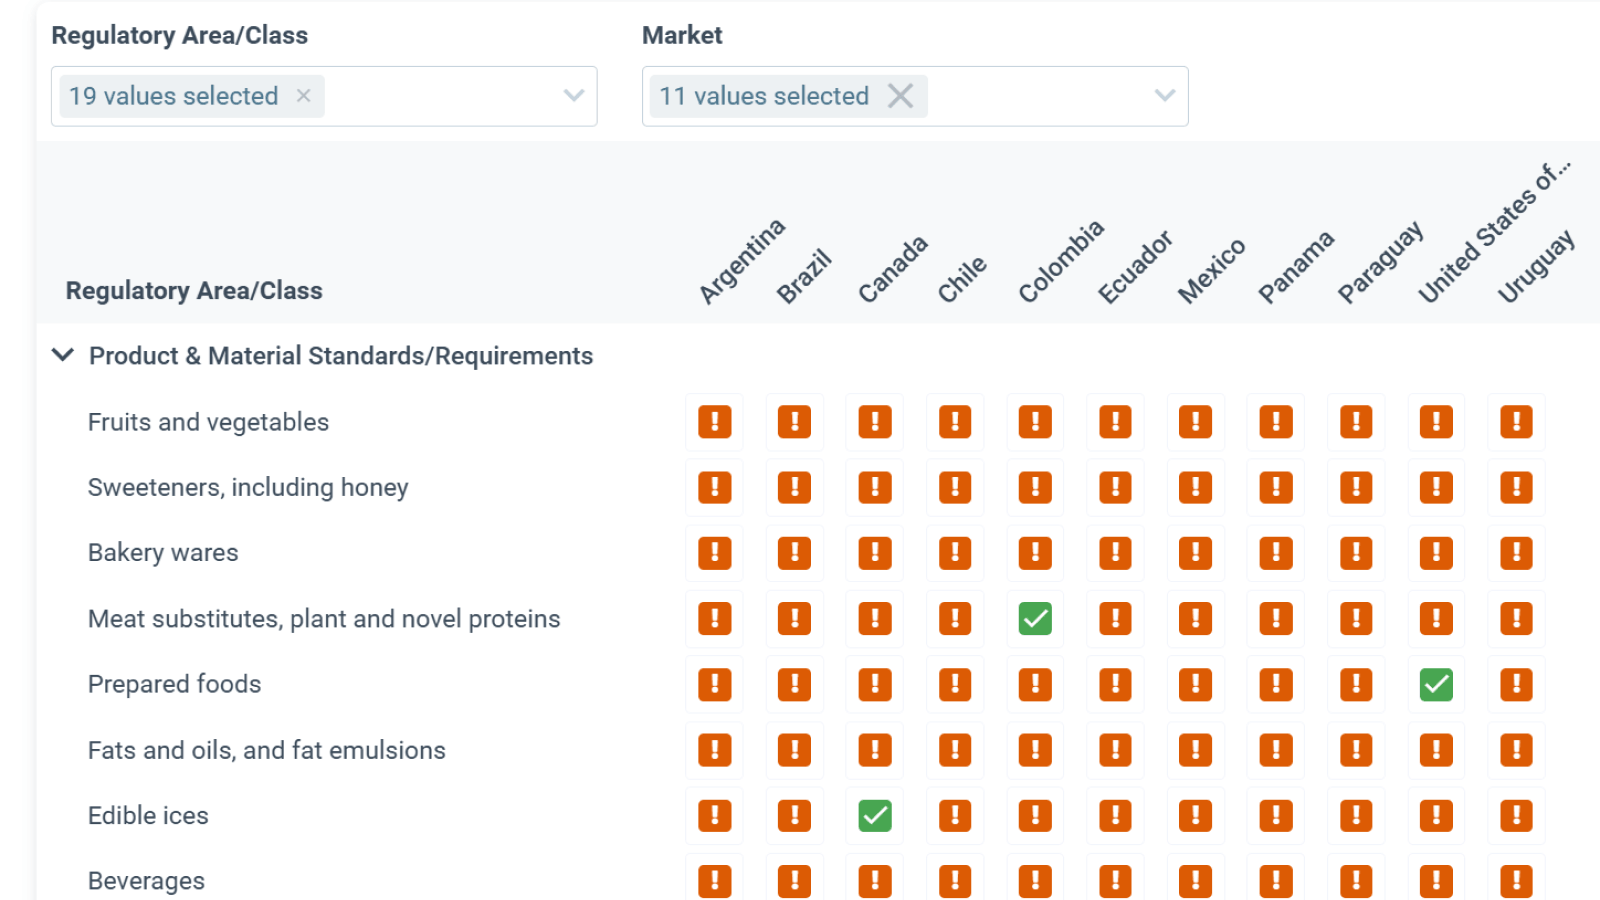
Task: Click the Regulatory Area/Class table column header
Action: tap(194, 291)
